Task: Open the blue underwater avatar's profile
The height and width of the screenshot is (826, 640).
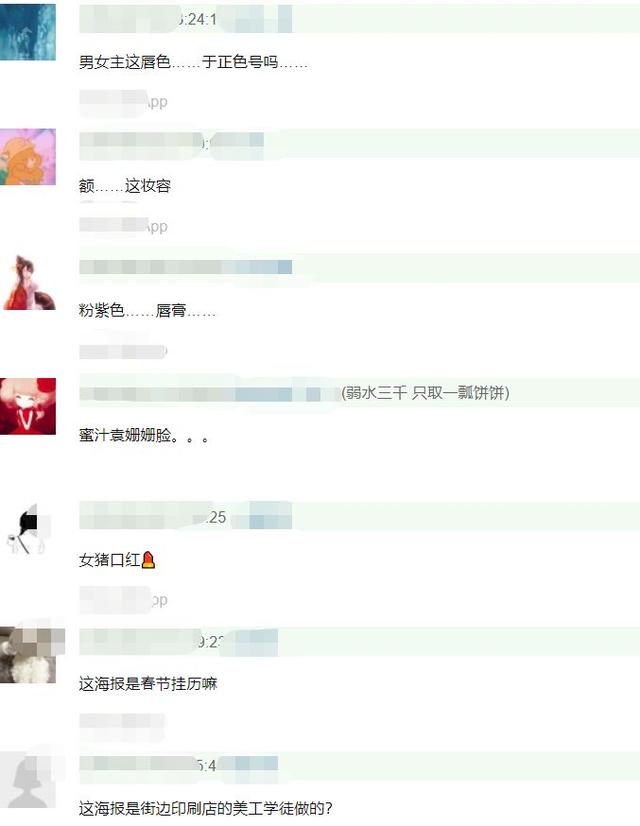Action: (x=28, y=32)
